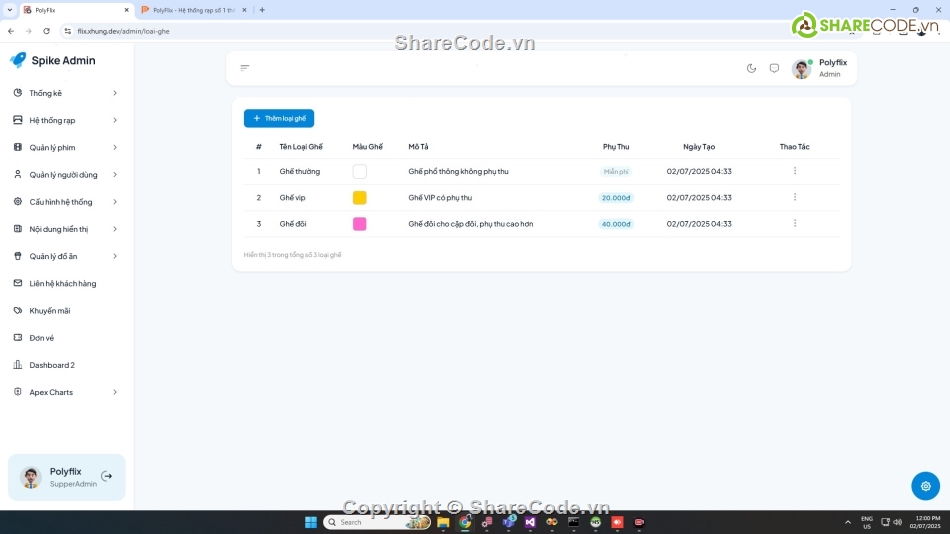Log out using the sidebar logout icon
The width and height of the screenshot is (950, 534).
tap(107, 476)
